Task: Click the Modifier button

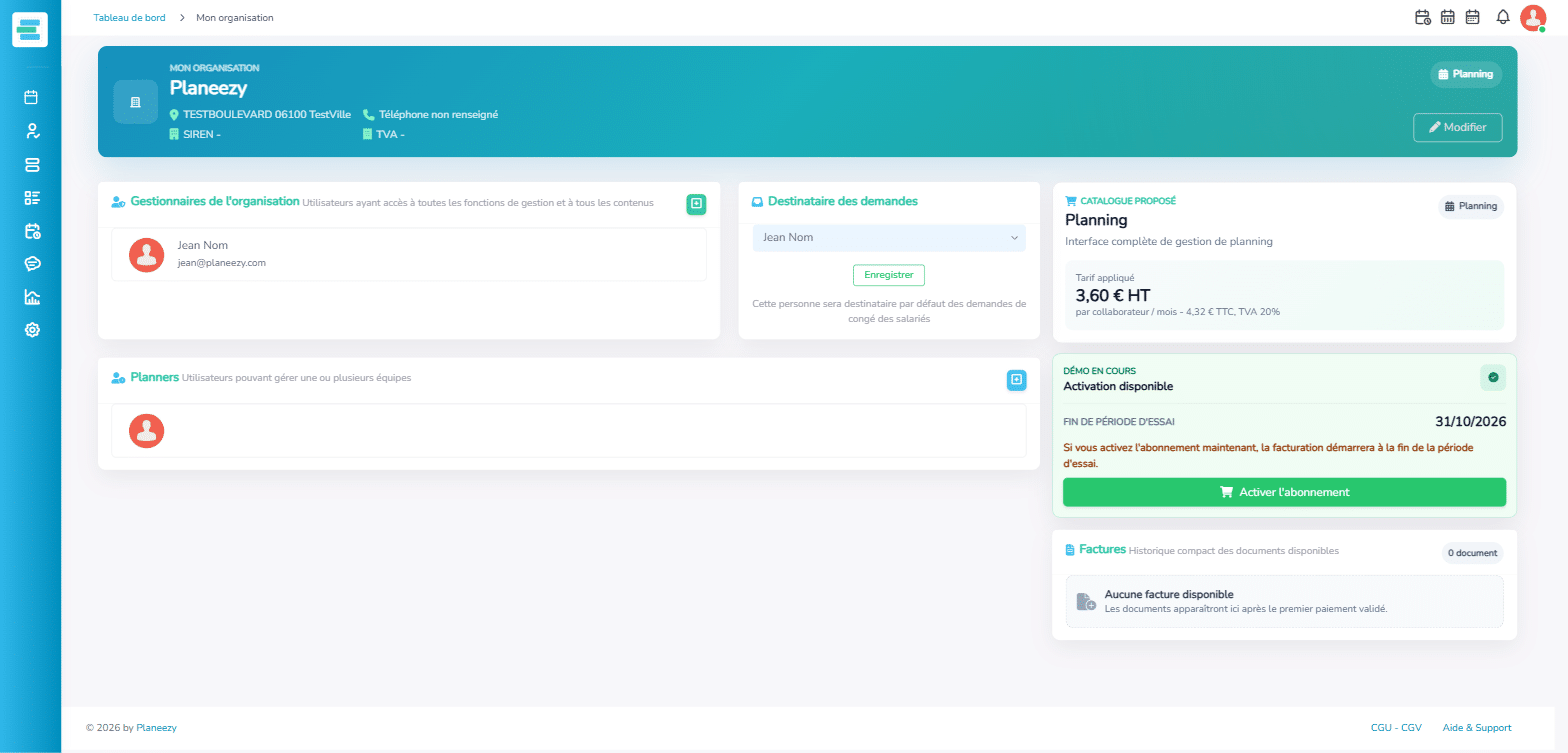Action: (1457, 128)
